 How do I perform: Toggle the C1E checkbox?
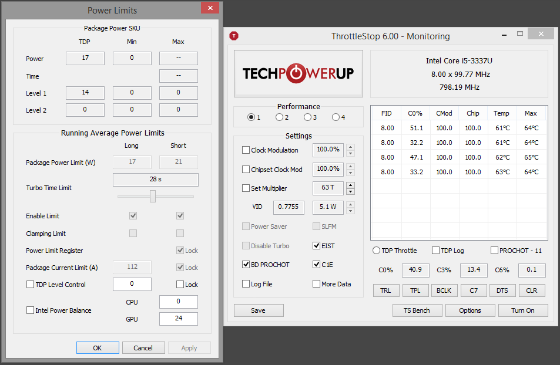(316, 264)
